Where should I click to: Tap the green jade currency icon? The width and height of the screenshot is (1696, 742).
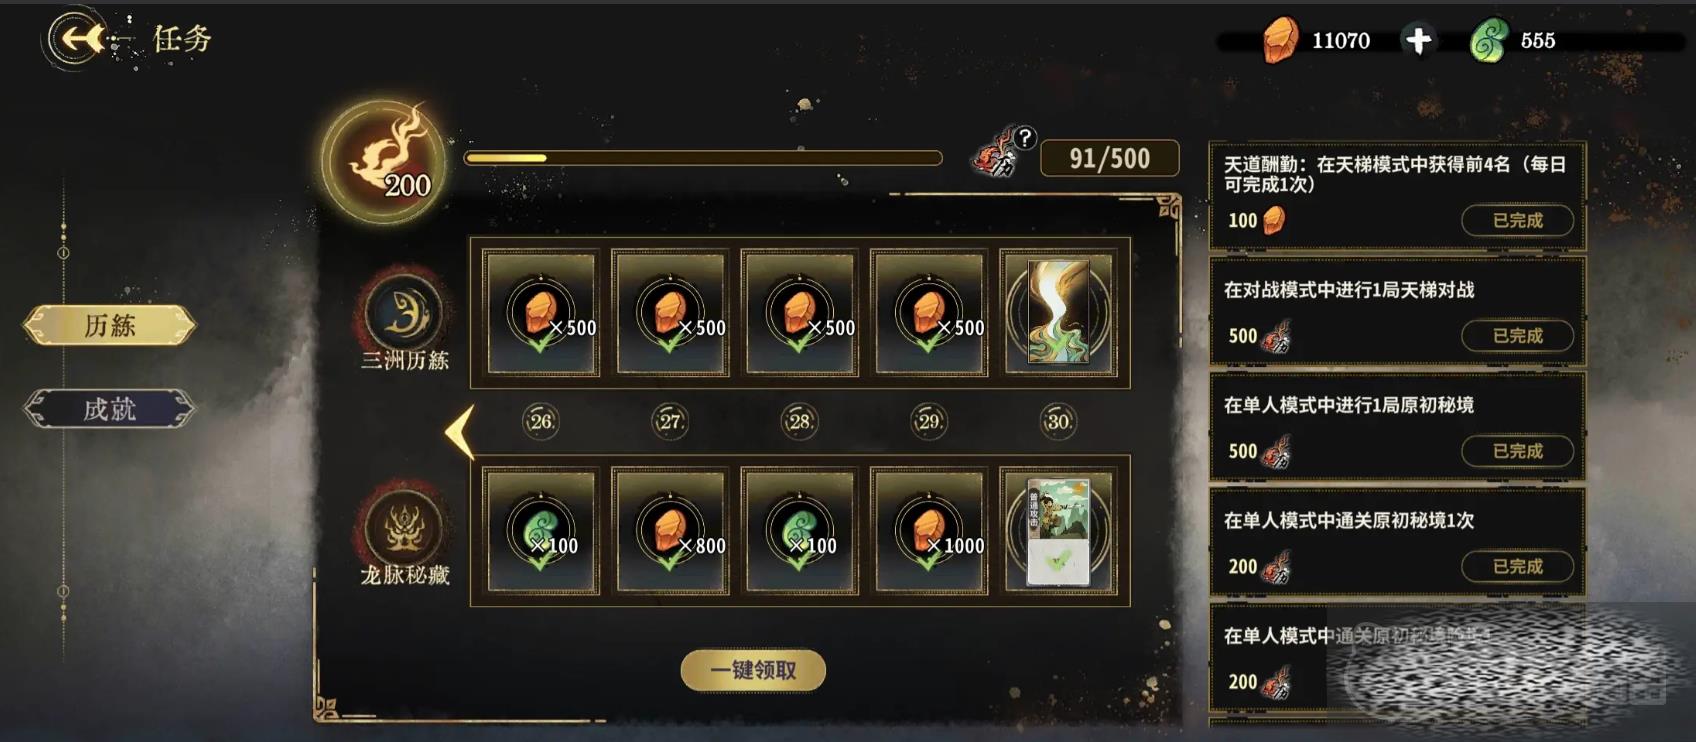tap(1489, 41)
